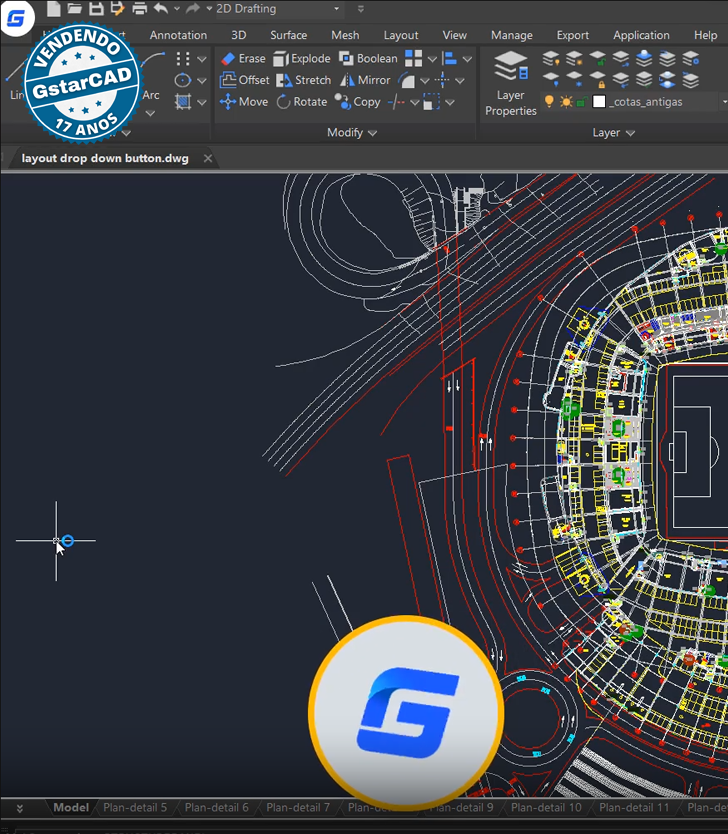This screenshot has width=728, height=834.
Task: Select the Mirror tool
Action: [x=365, y=80]
